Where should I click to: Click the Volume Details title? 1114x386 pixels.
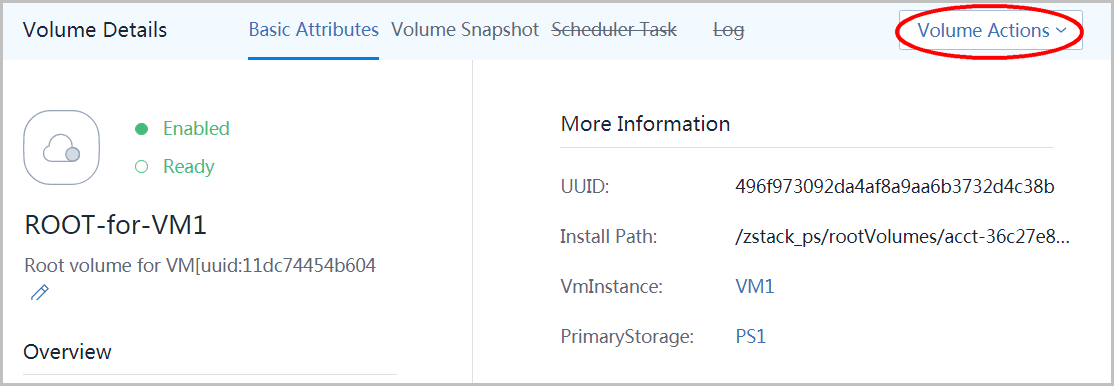point(95,30)
